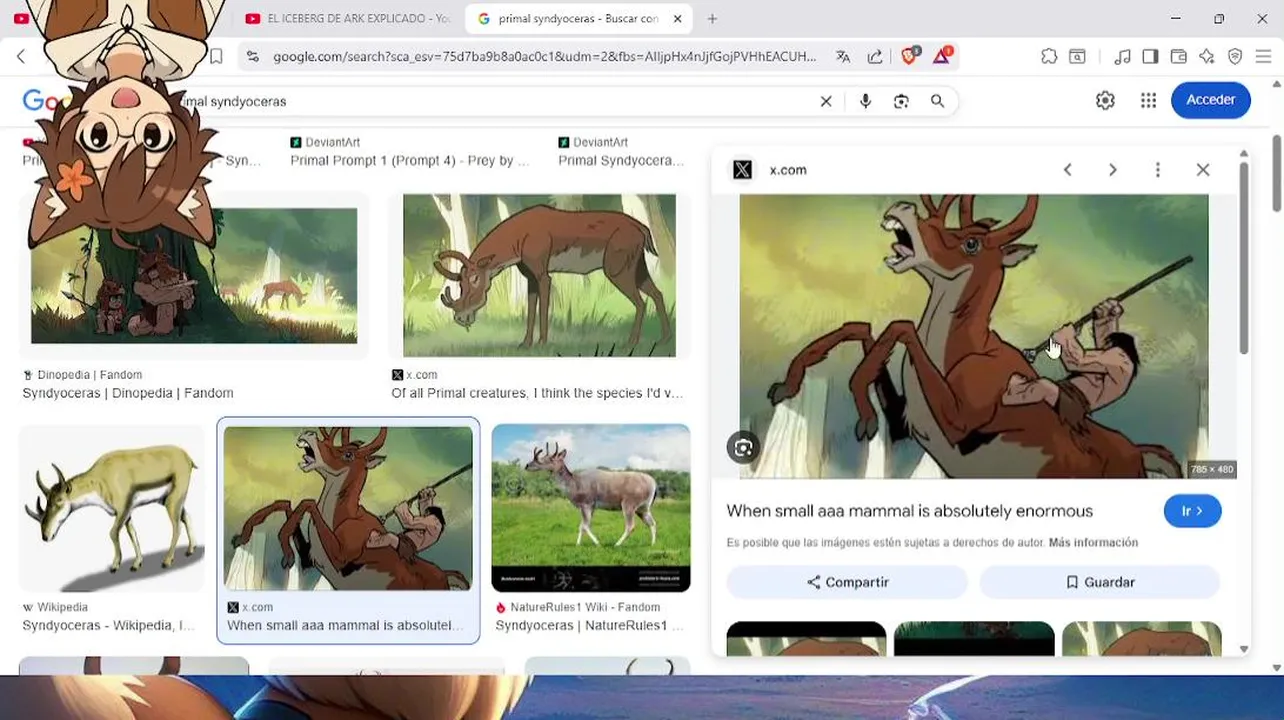This screenshot has width=1284, height=720.
Task: Click the translate page icon
Action: [843, 57]
